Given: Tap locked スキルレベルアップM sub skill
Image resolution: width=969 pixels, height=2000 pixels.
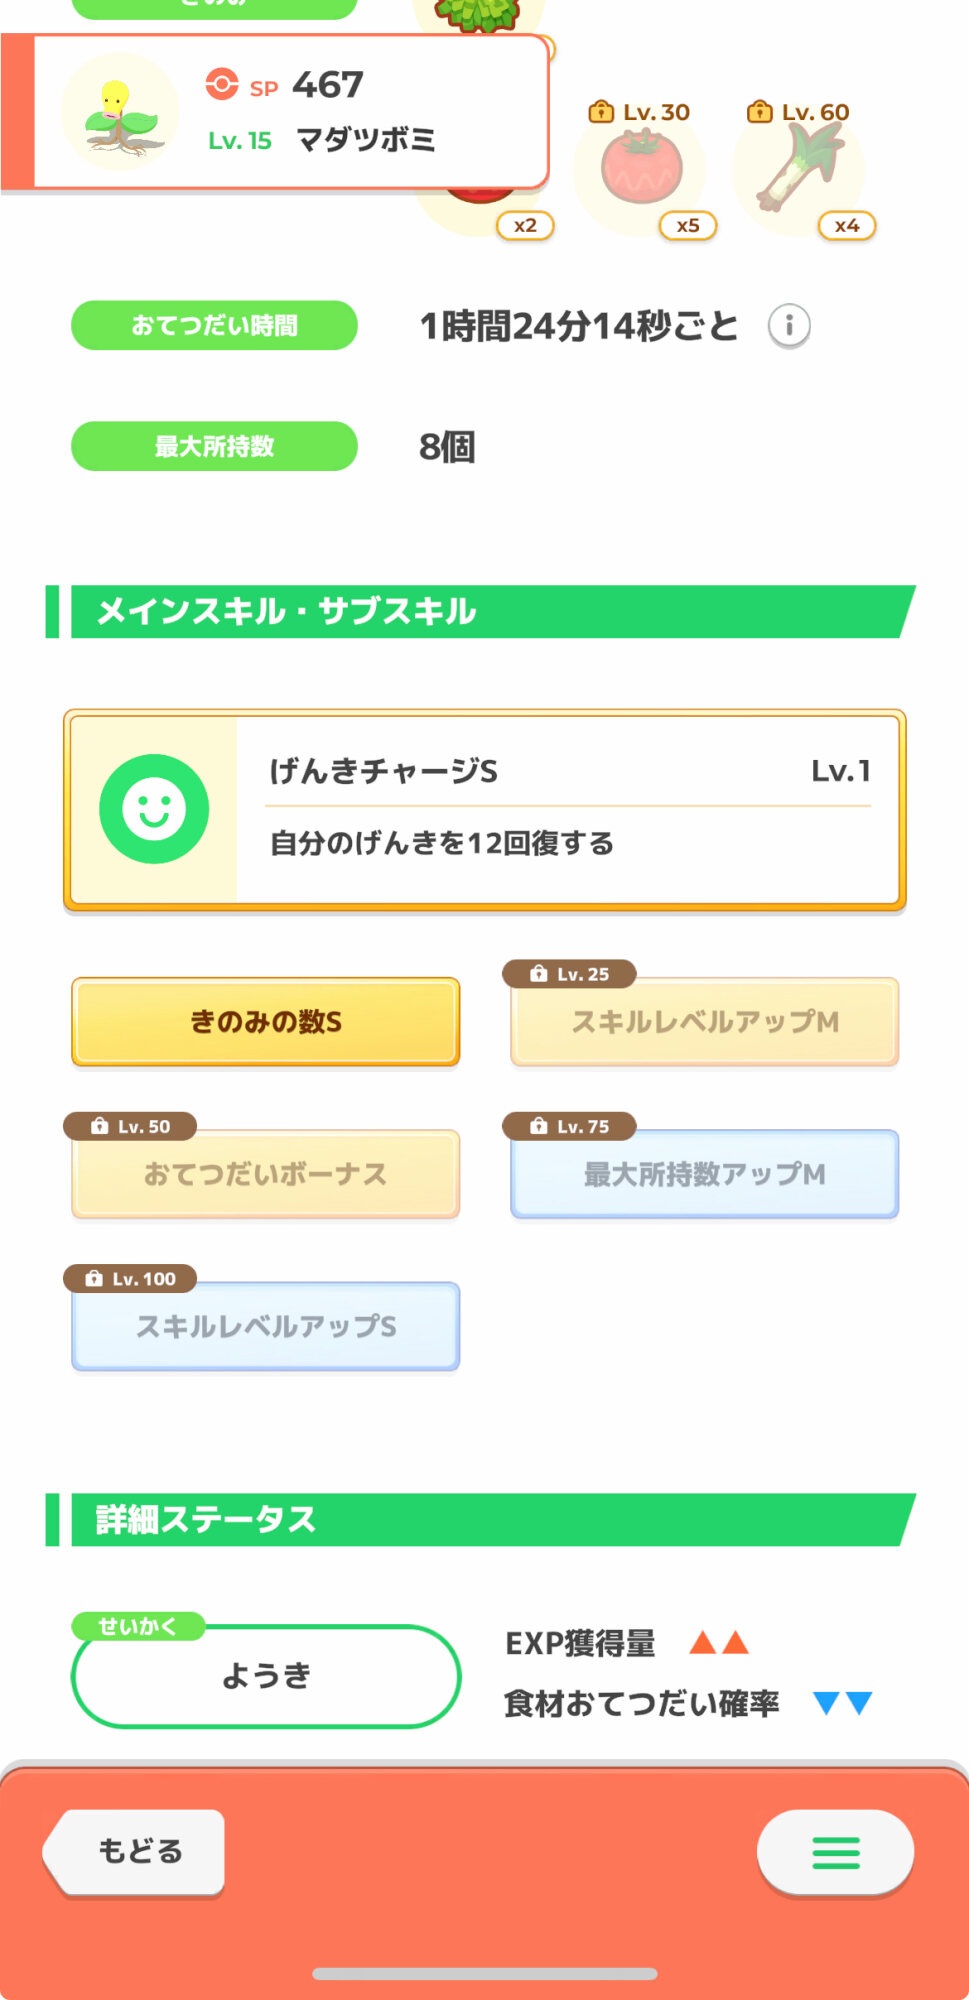Looking at the screenshot, I should click(704, 1021).
